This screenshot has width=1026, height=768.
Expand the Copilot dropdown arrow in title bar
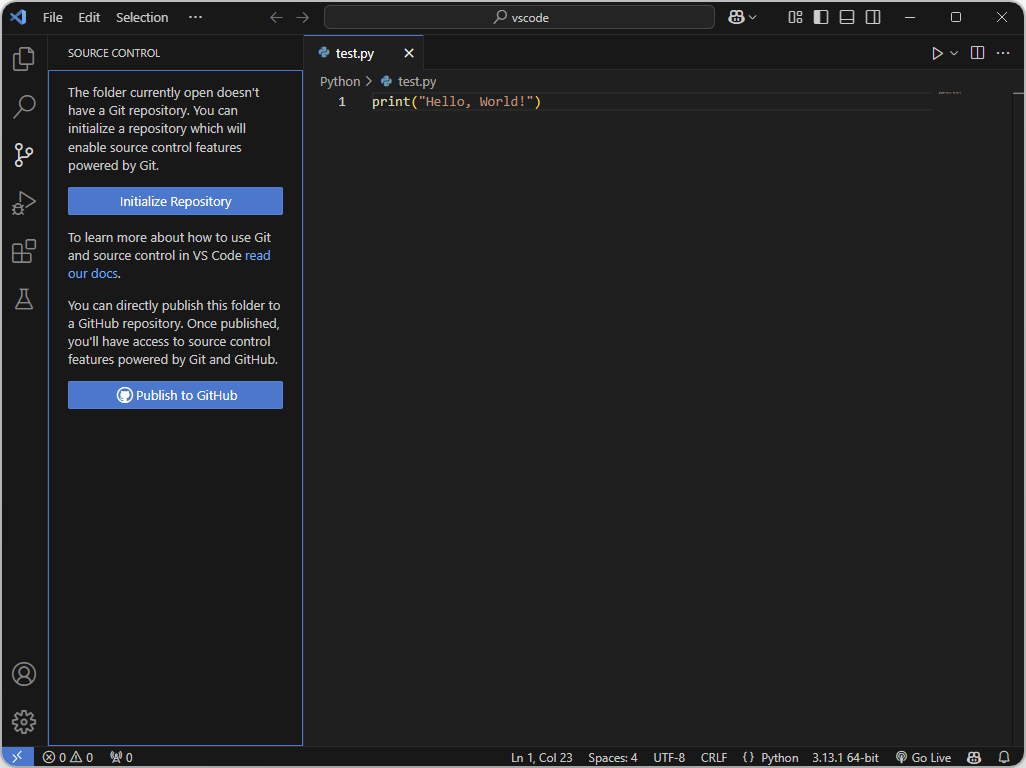[x=752, y=18]
